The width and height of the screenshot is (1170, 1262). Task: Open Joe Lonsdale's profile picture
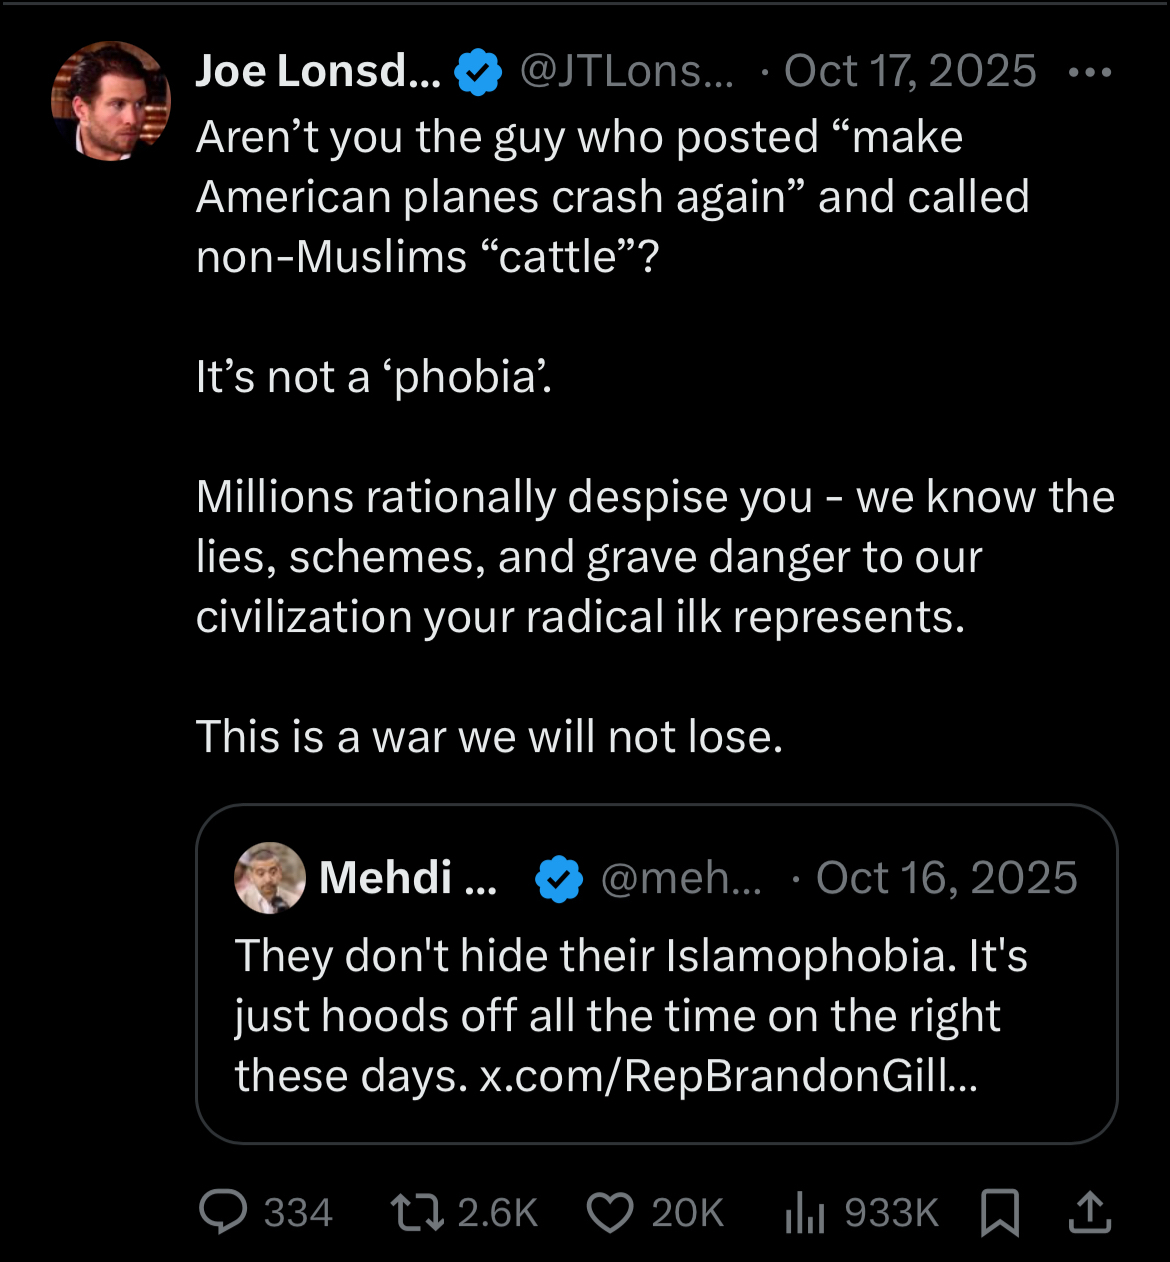click(111, 101)
